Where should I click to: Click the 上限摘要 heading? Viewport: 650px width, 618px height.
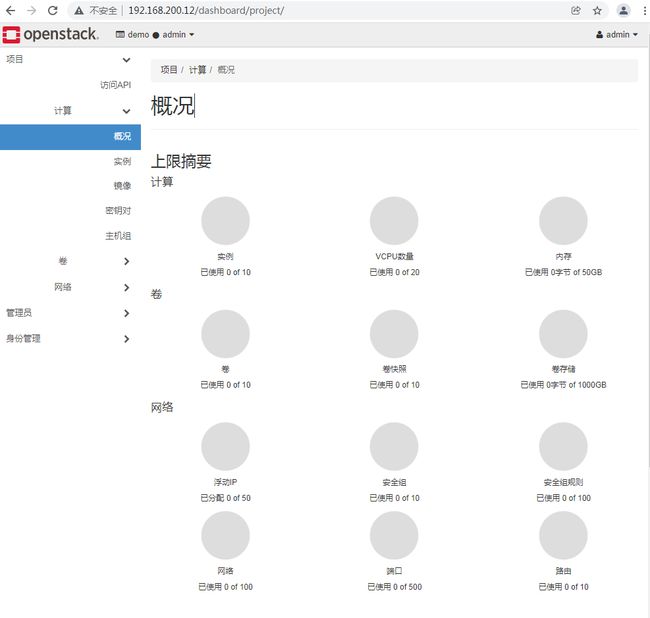point(181,161)
